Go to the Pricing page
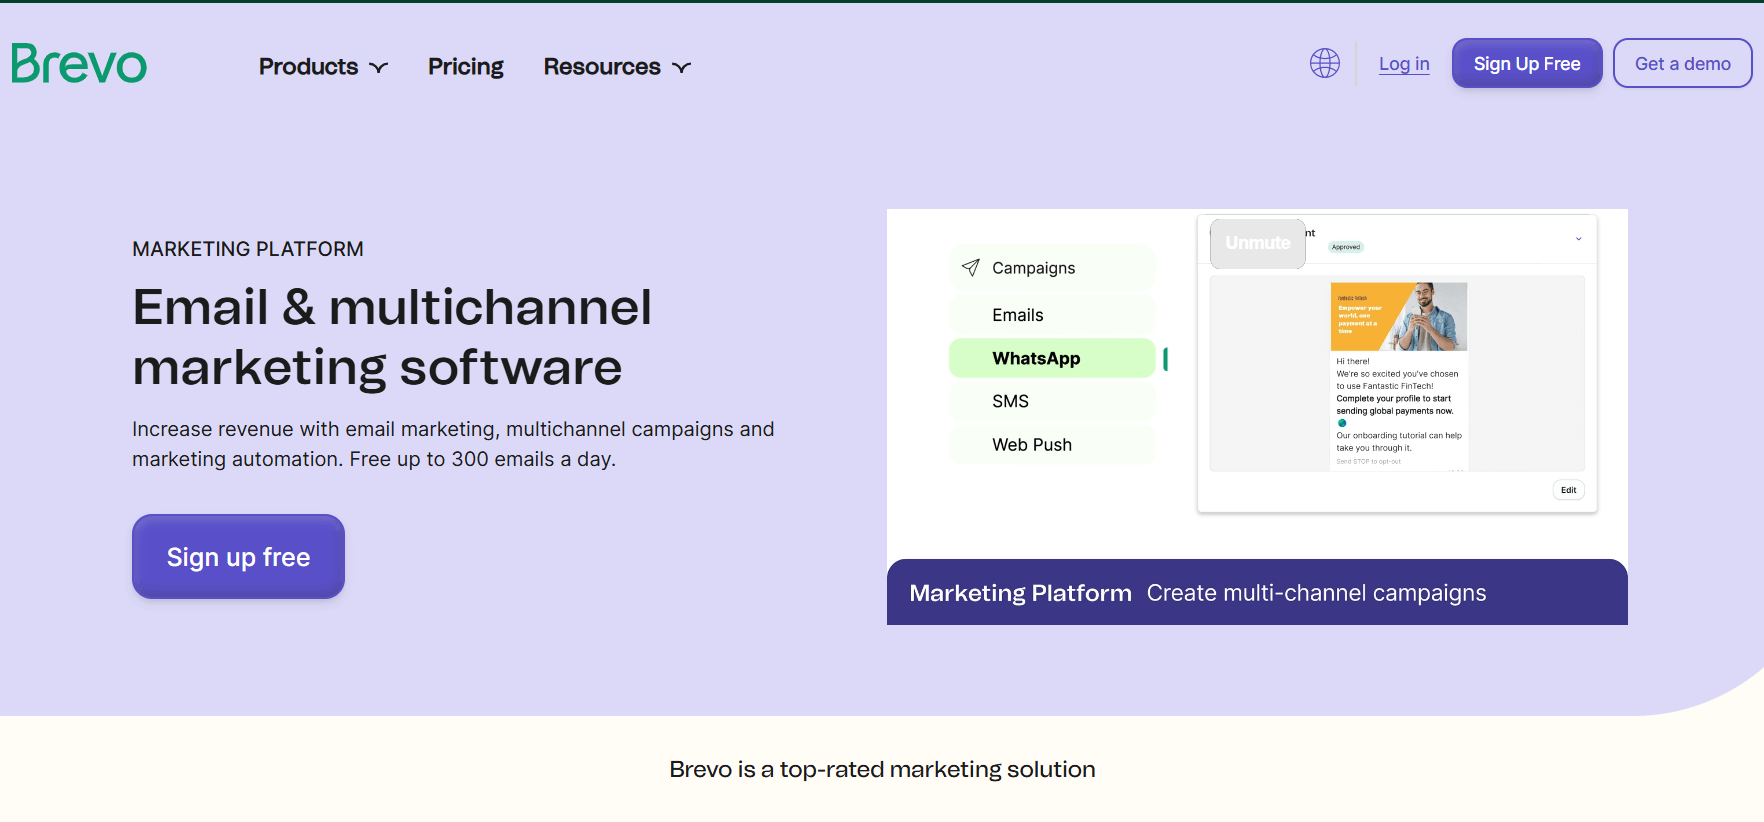Viewport: 1764px width, 822px height. click(466, 66)
